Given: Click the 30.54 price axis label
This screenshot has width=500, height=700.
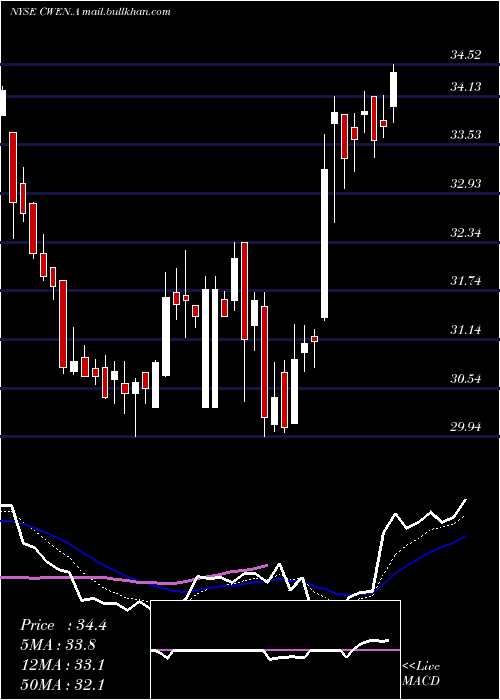Looking at the screenshot, I should pyautogui.click(x=466, y=379).
